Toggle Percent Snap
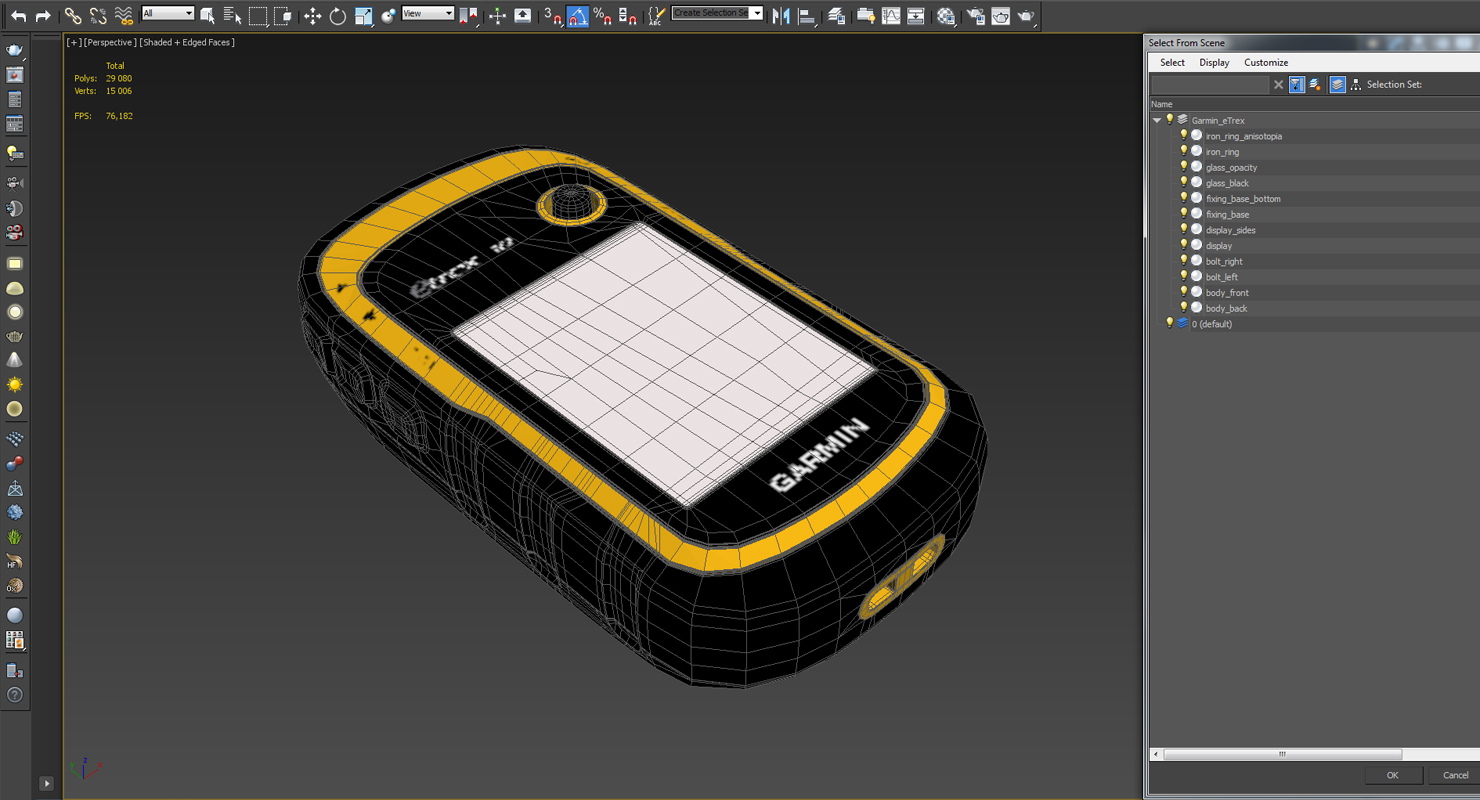Screen dimensions: 1480x800 pos(602,15)
